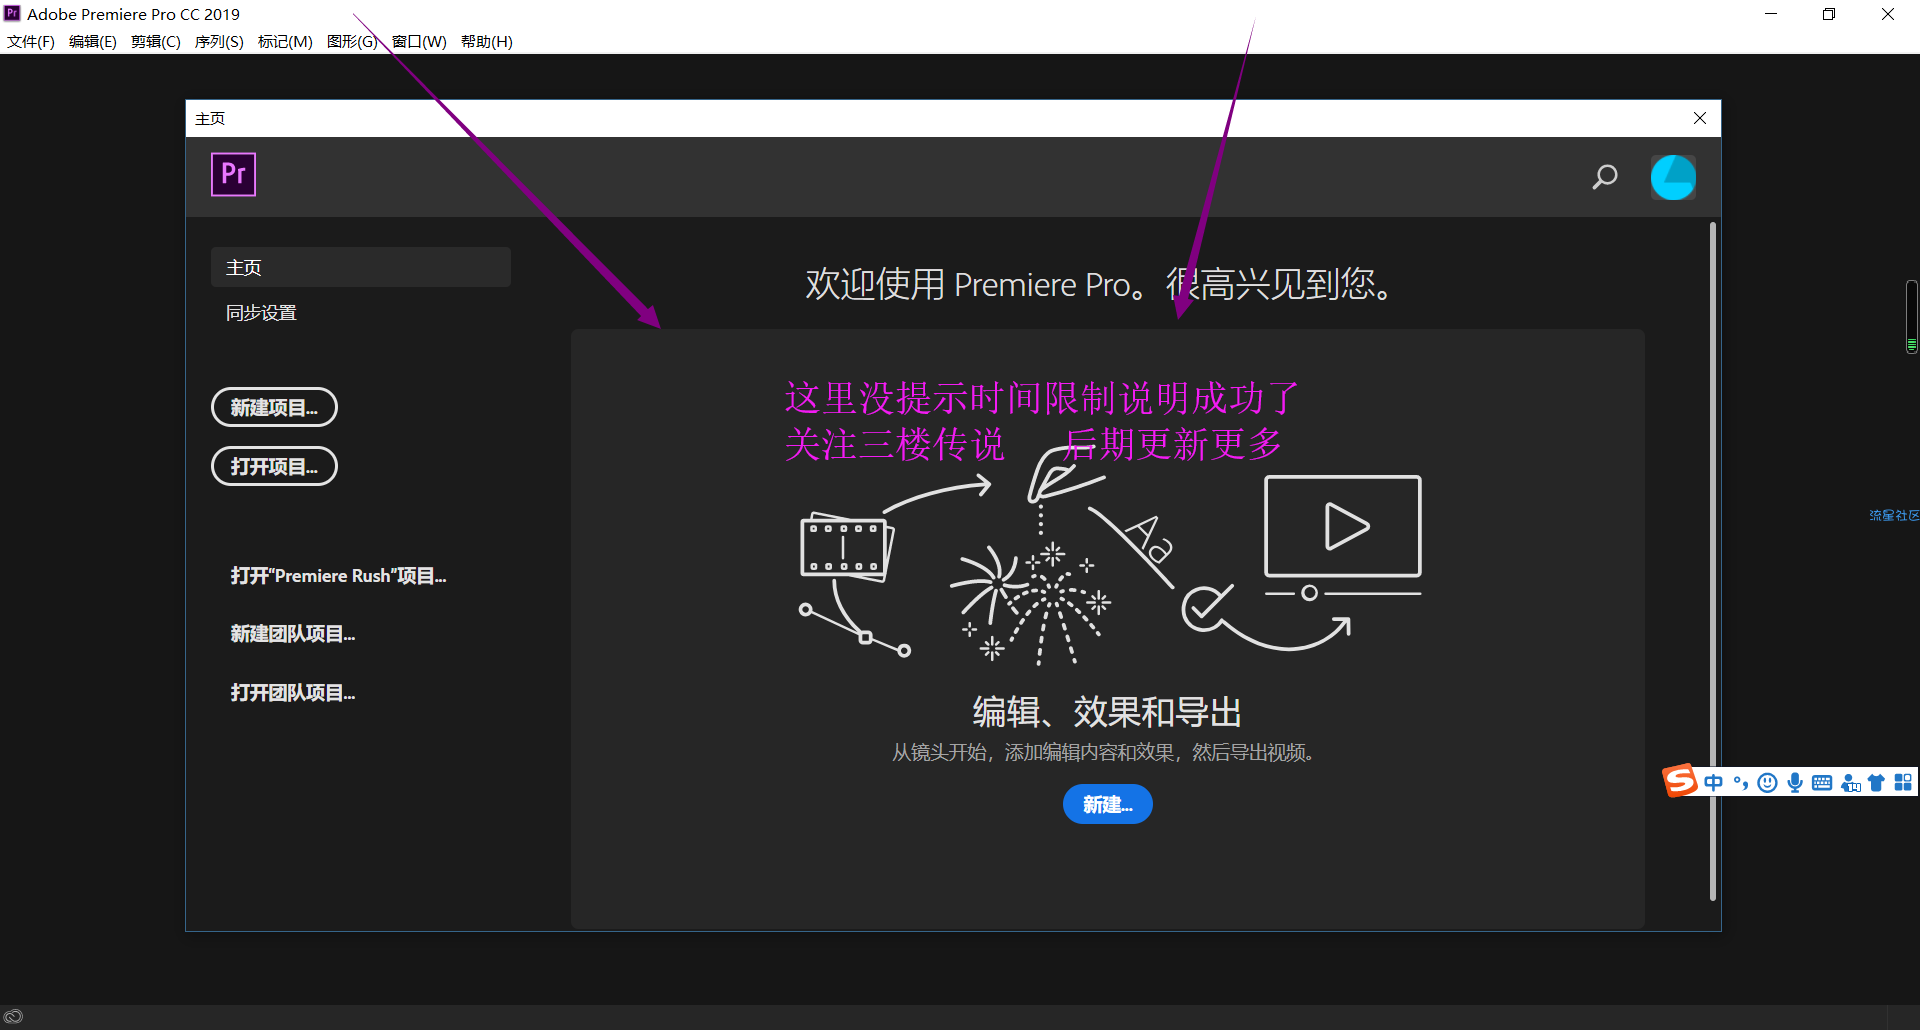Open the search magnifier icon
1920x1030 pixels.
point(1605,177)
